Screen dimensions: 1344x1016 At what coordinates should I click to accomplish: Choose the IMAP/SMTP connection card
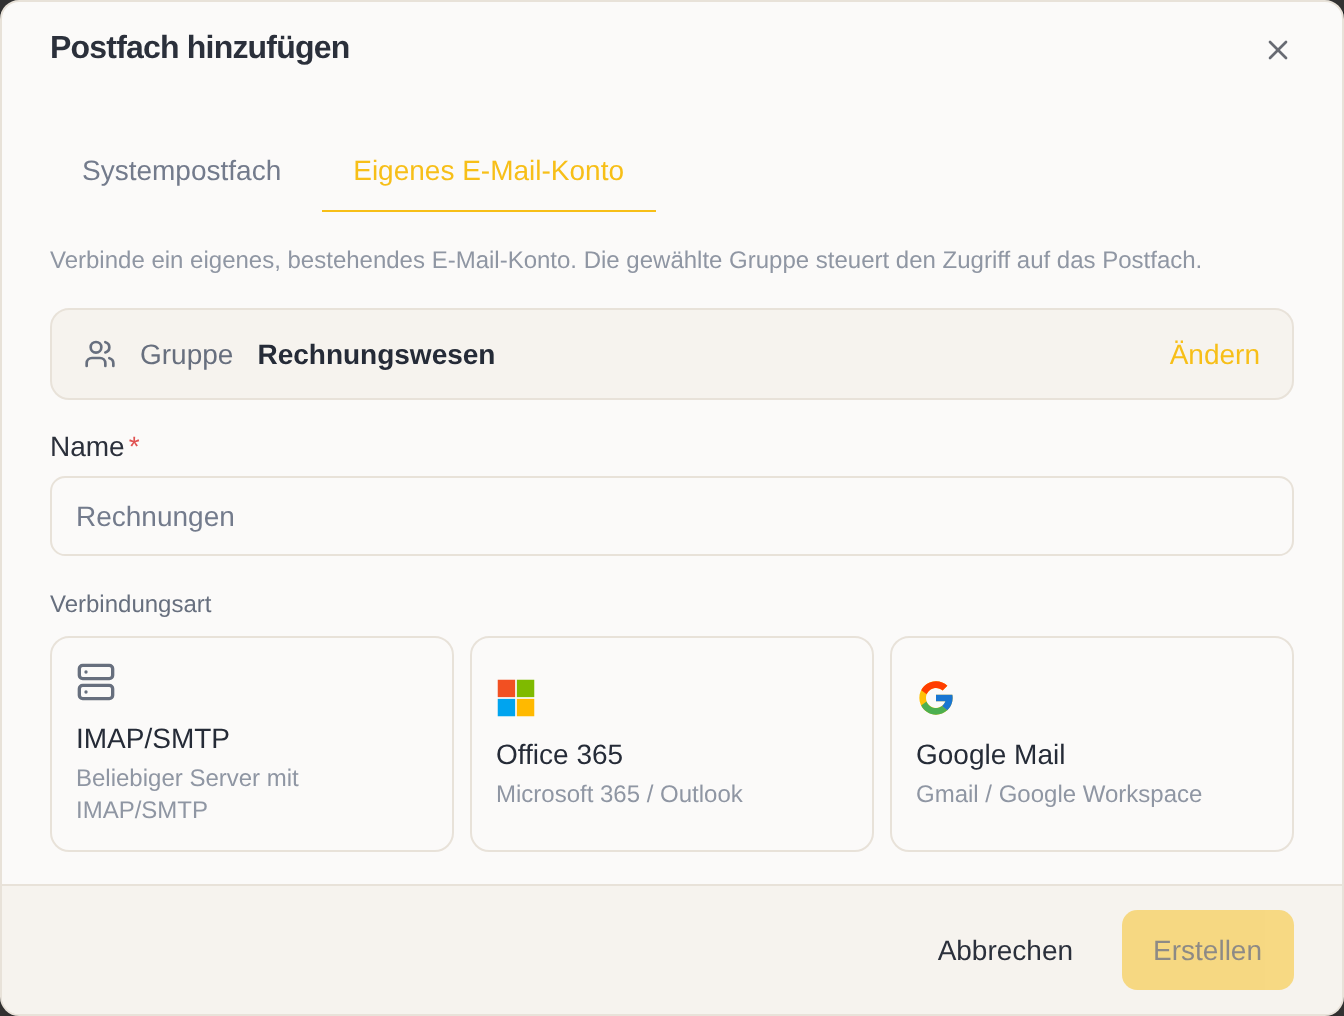point(252,744)
